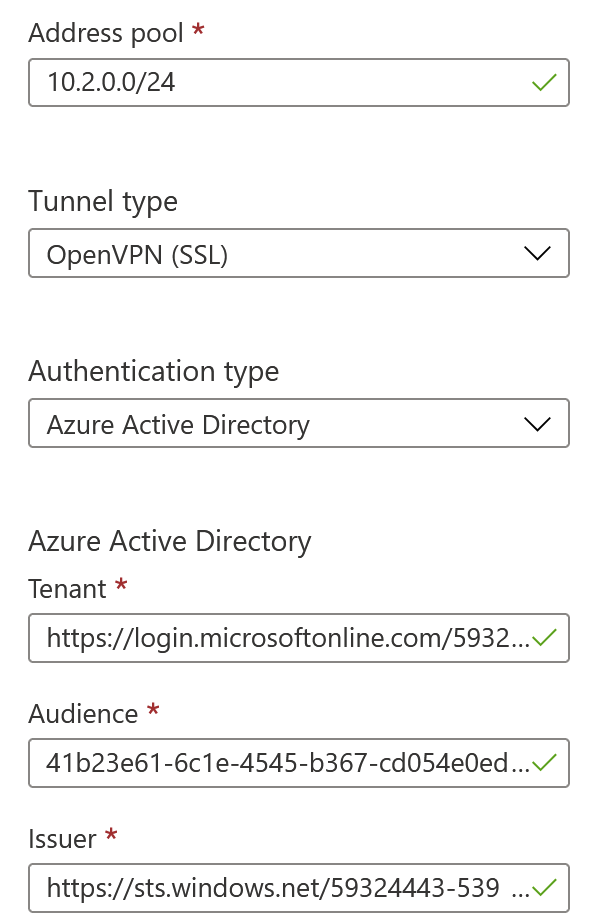Click the green checkmark in Address pool field
Image resolution: width=591 pixels, height=921 pixels.
pos(544,82)
